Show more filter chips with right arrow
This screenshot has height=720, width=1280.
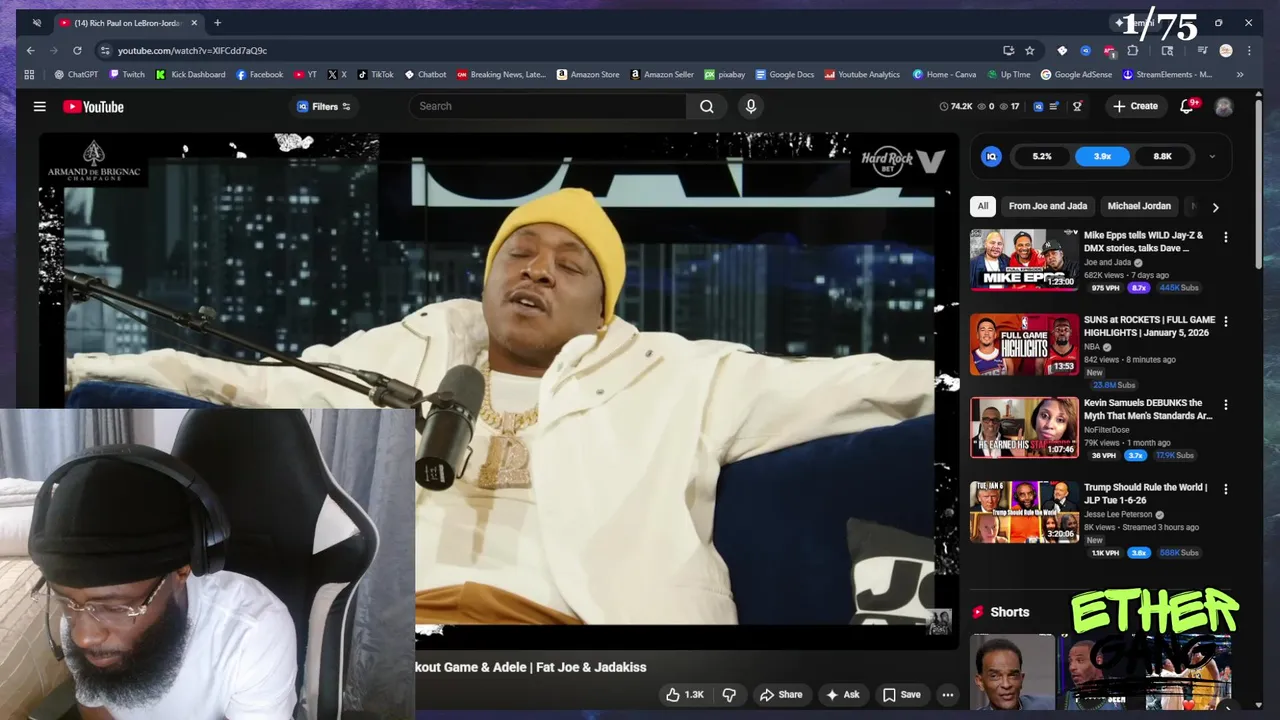click(1215, 207)
